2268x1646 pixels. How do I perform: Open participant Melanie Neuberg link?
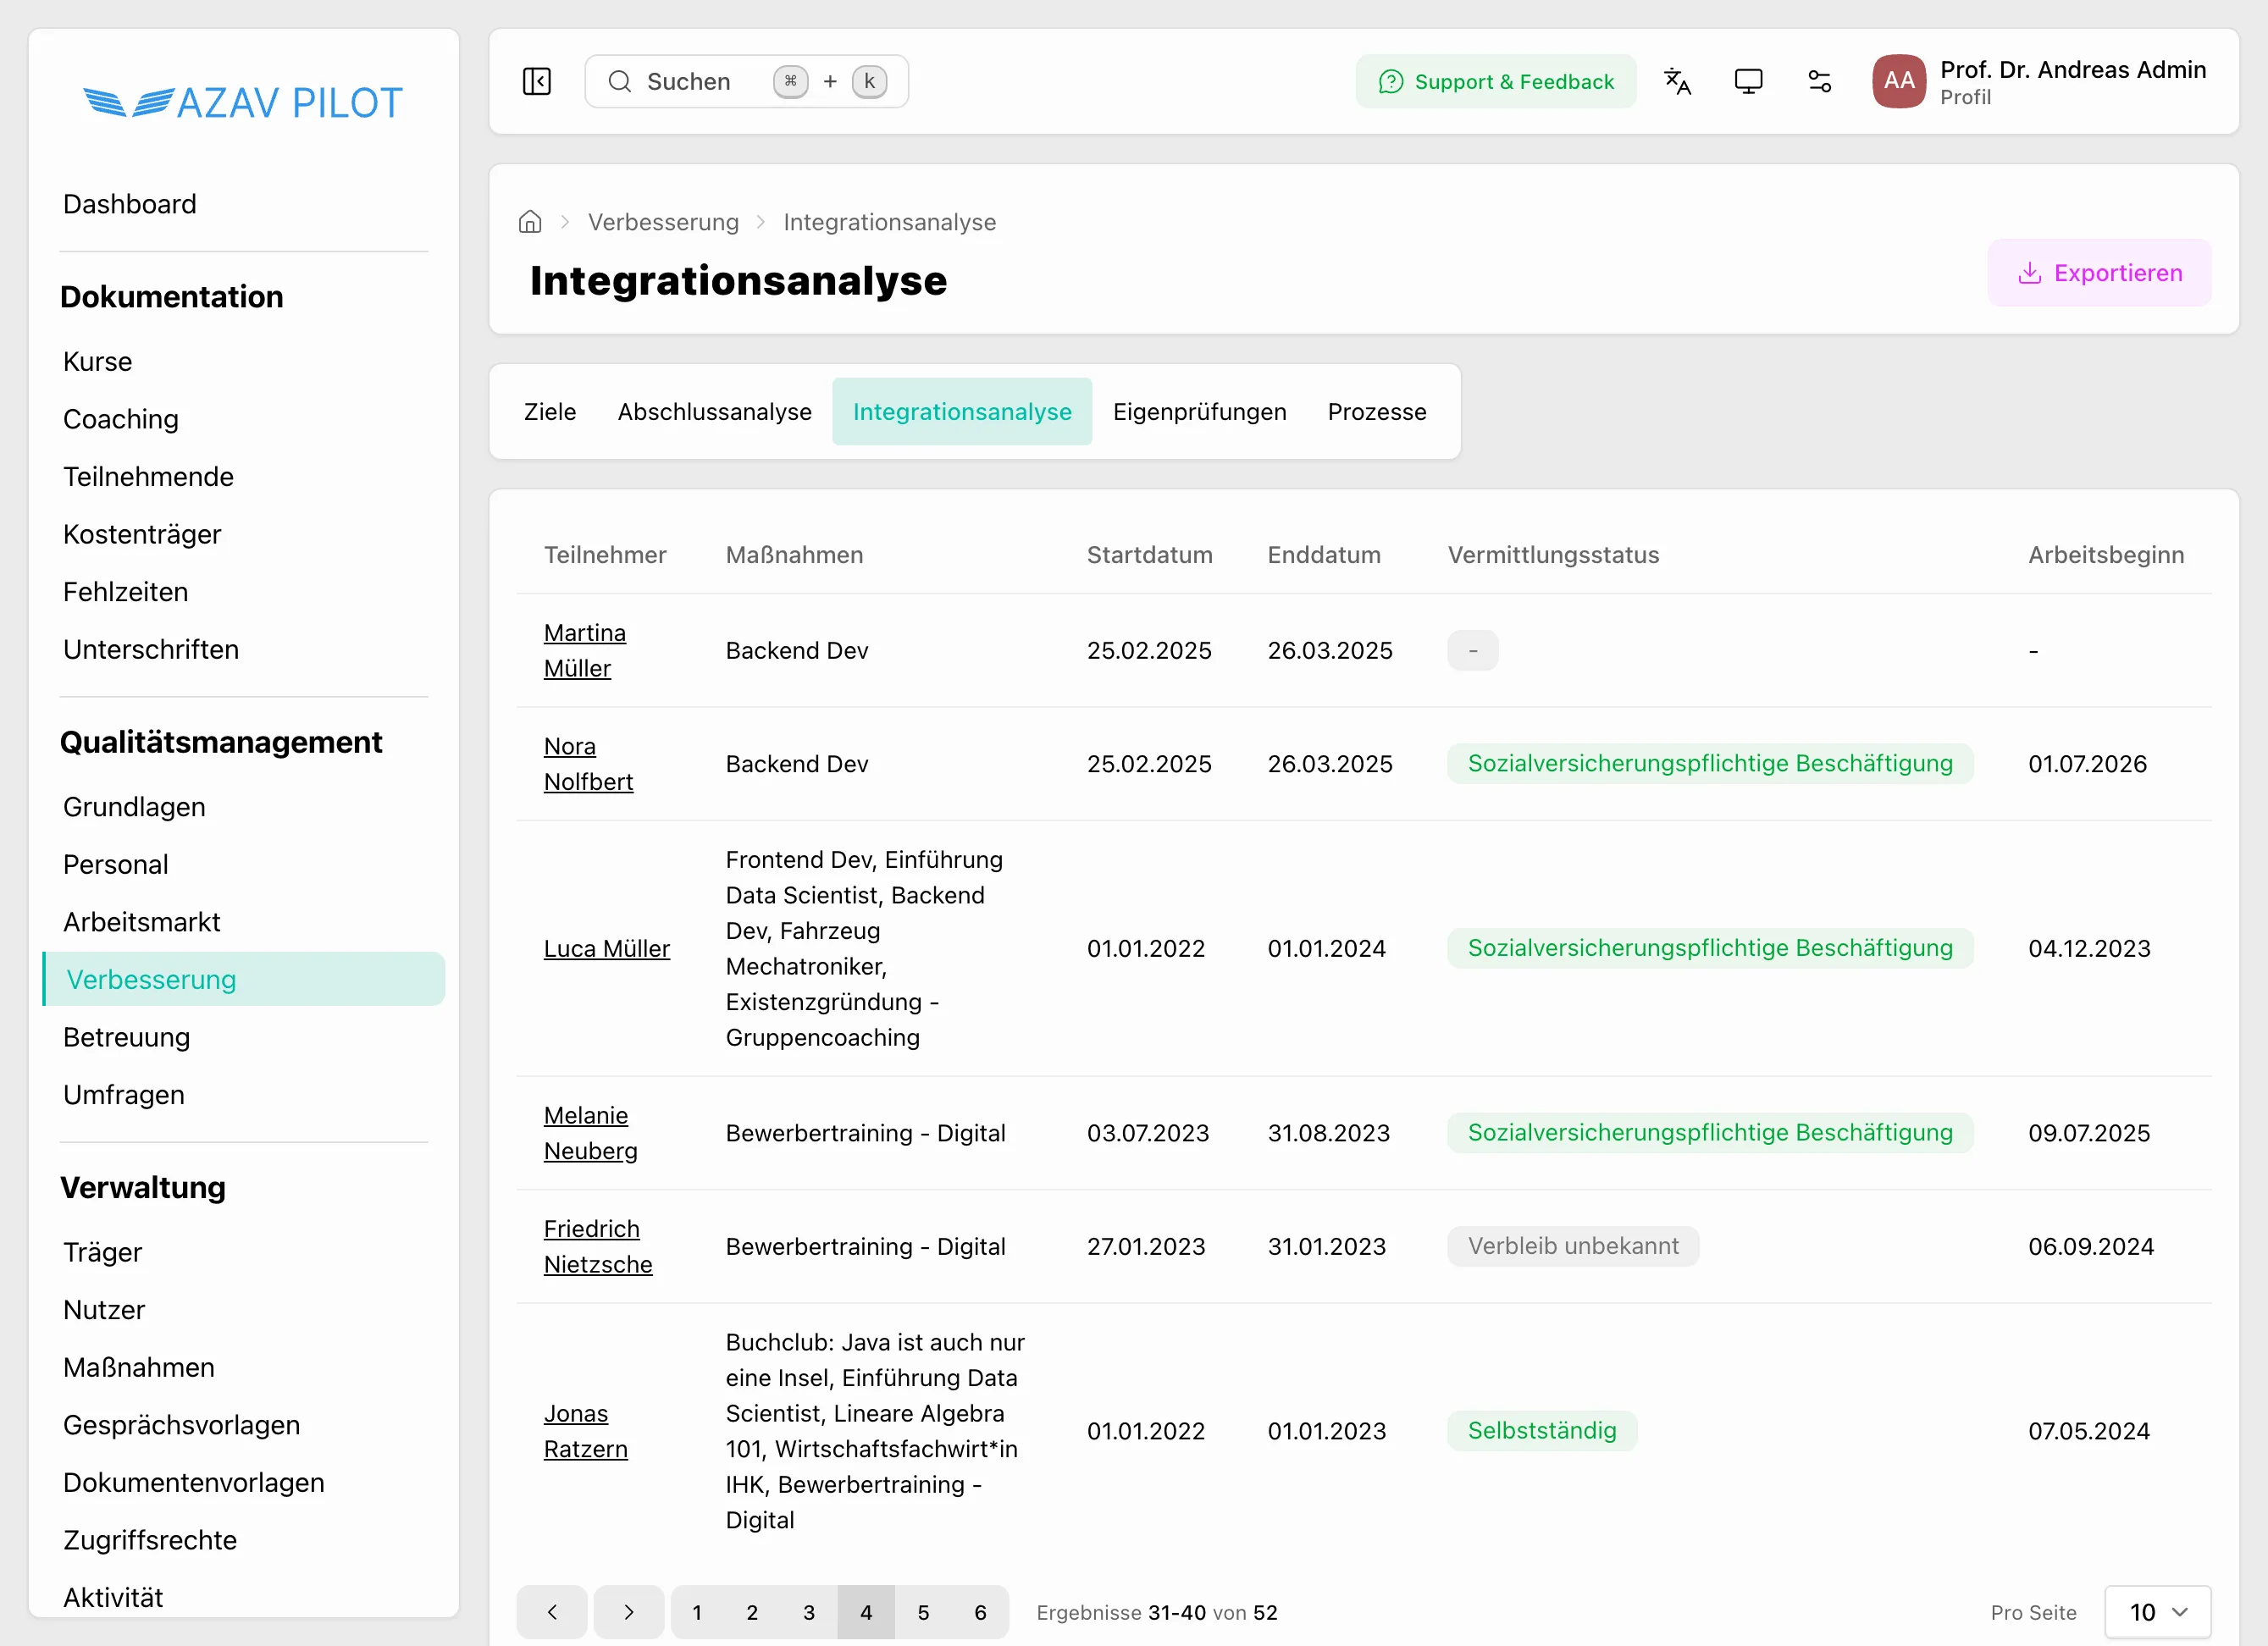591,1133
